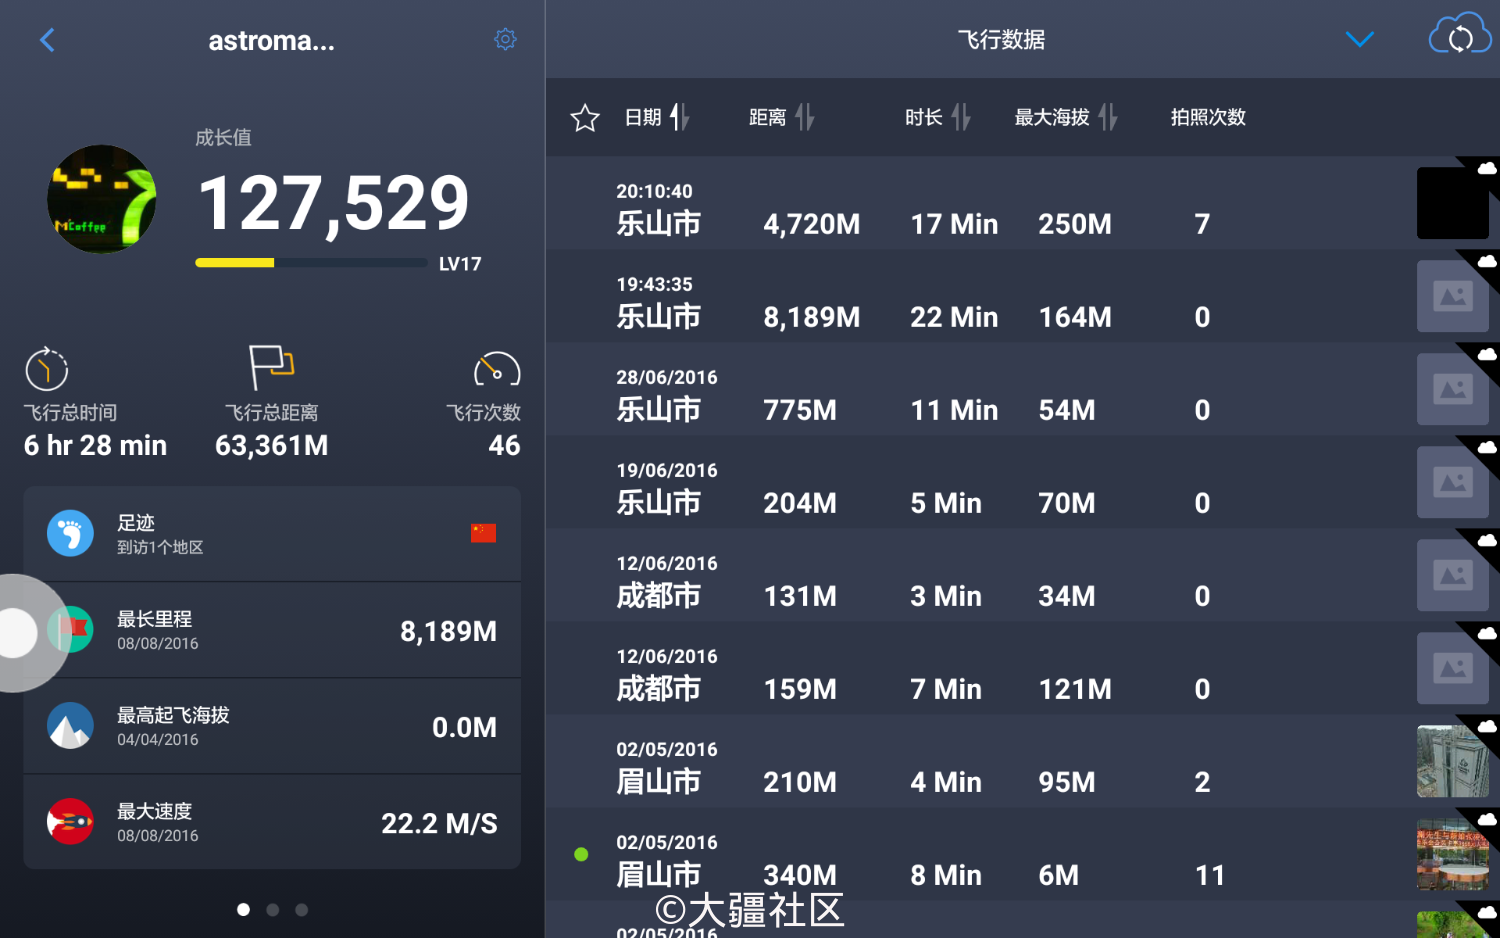Click the LV17 growth progress bar
Viewport: 1500px width, 938px height.
coord(311,262)
